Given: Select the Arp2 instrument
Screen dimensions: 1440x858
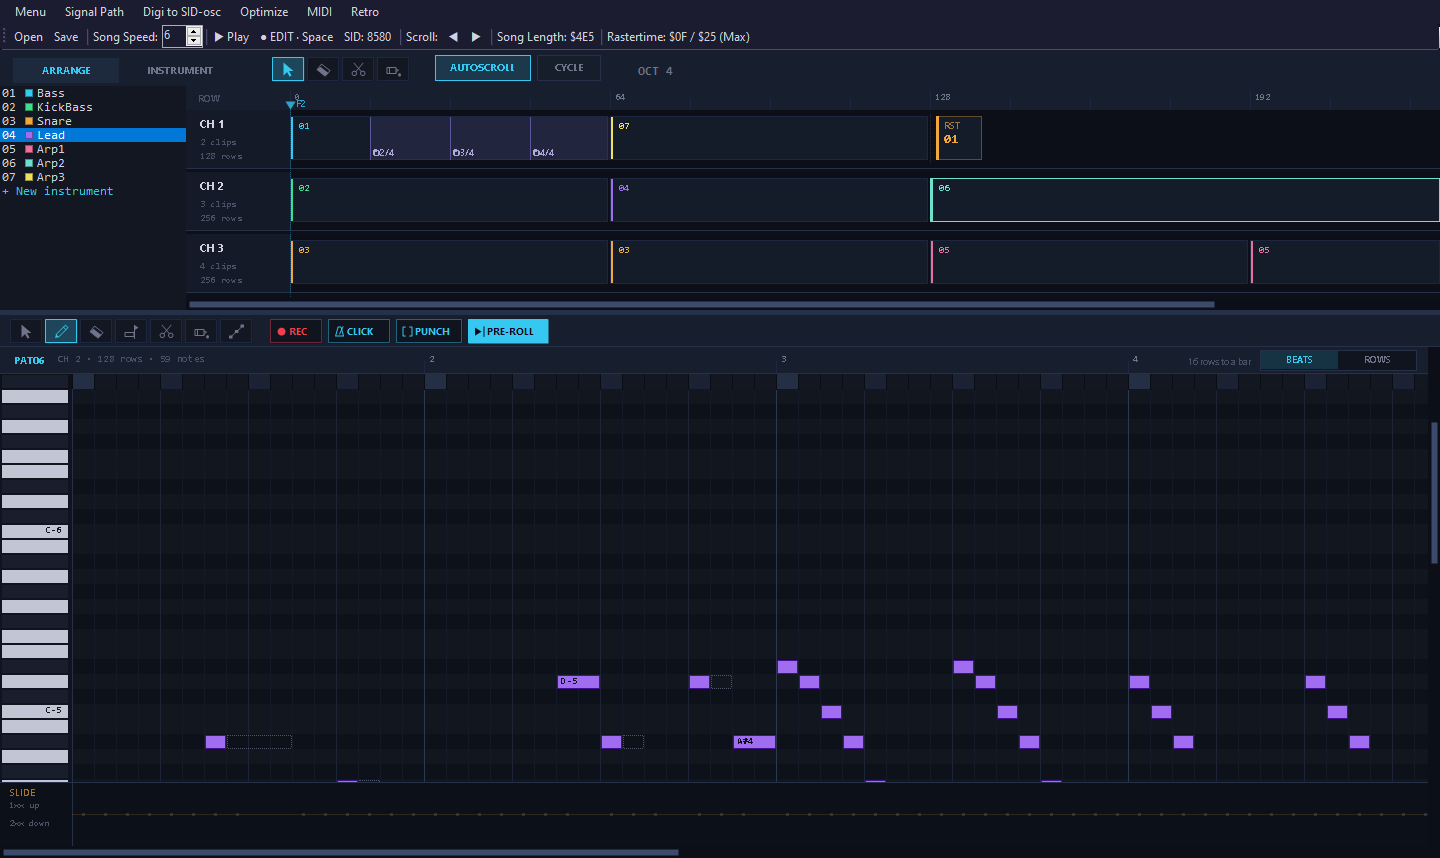Looking at the screenshot, I should point(93,163).
